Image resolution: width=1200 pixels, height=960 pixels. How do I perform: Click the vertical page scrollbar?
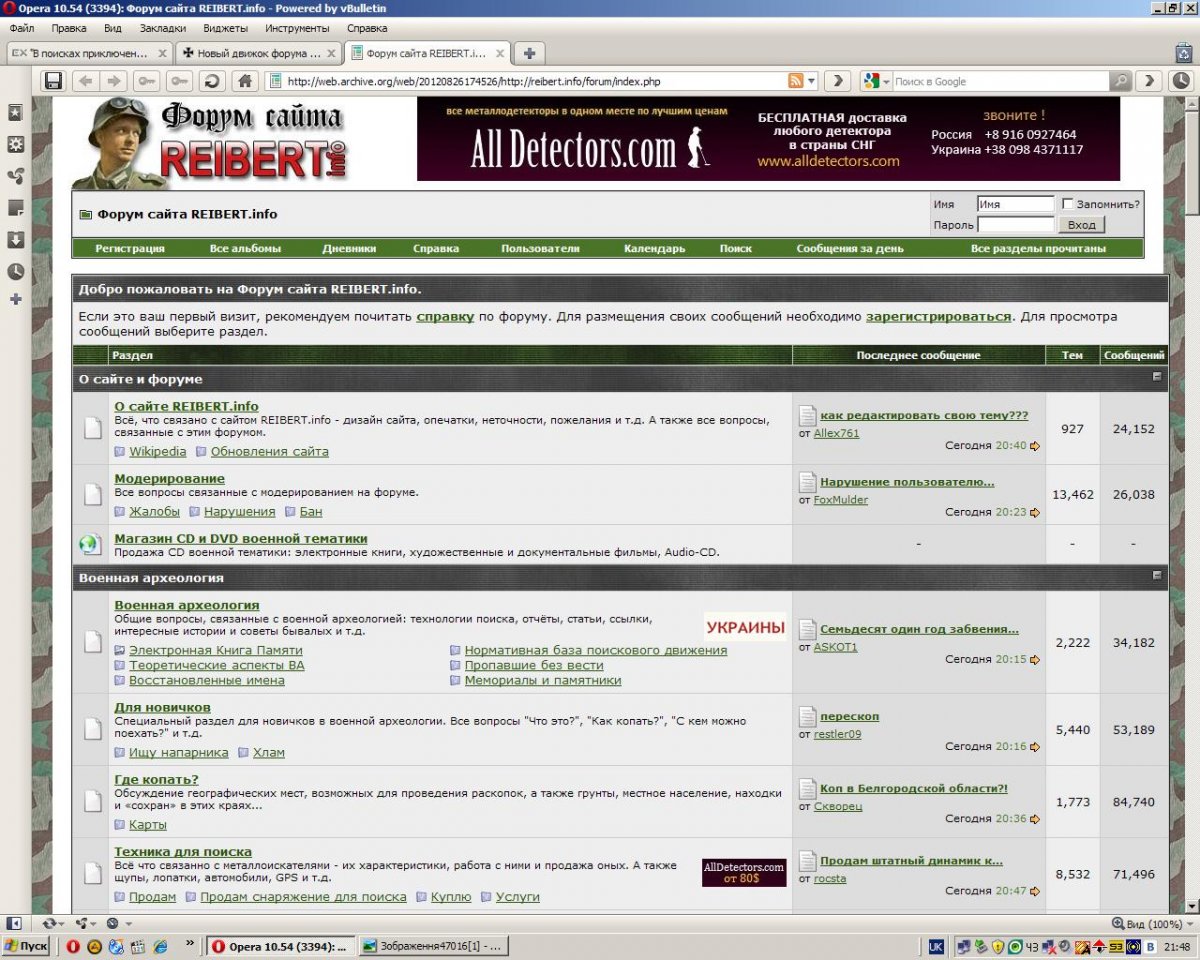point(1191,503)
